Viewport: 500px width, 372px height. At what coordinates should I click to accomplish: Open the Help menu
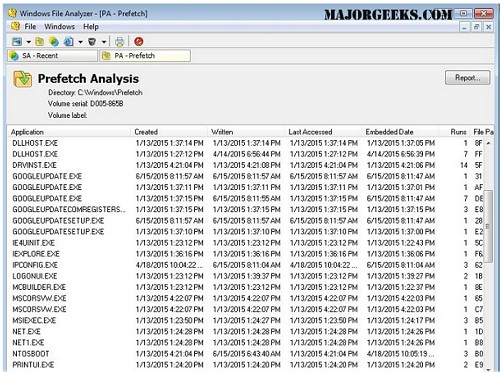pyautogui.click(x=91, y=26)
